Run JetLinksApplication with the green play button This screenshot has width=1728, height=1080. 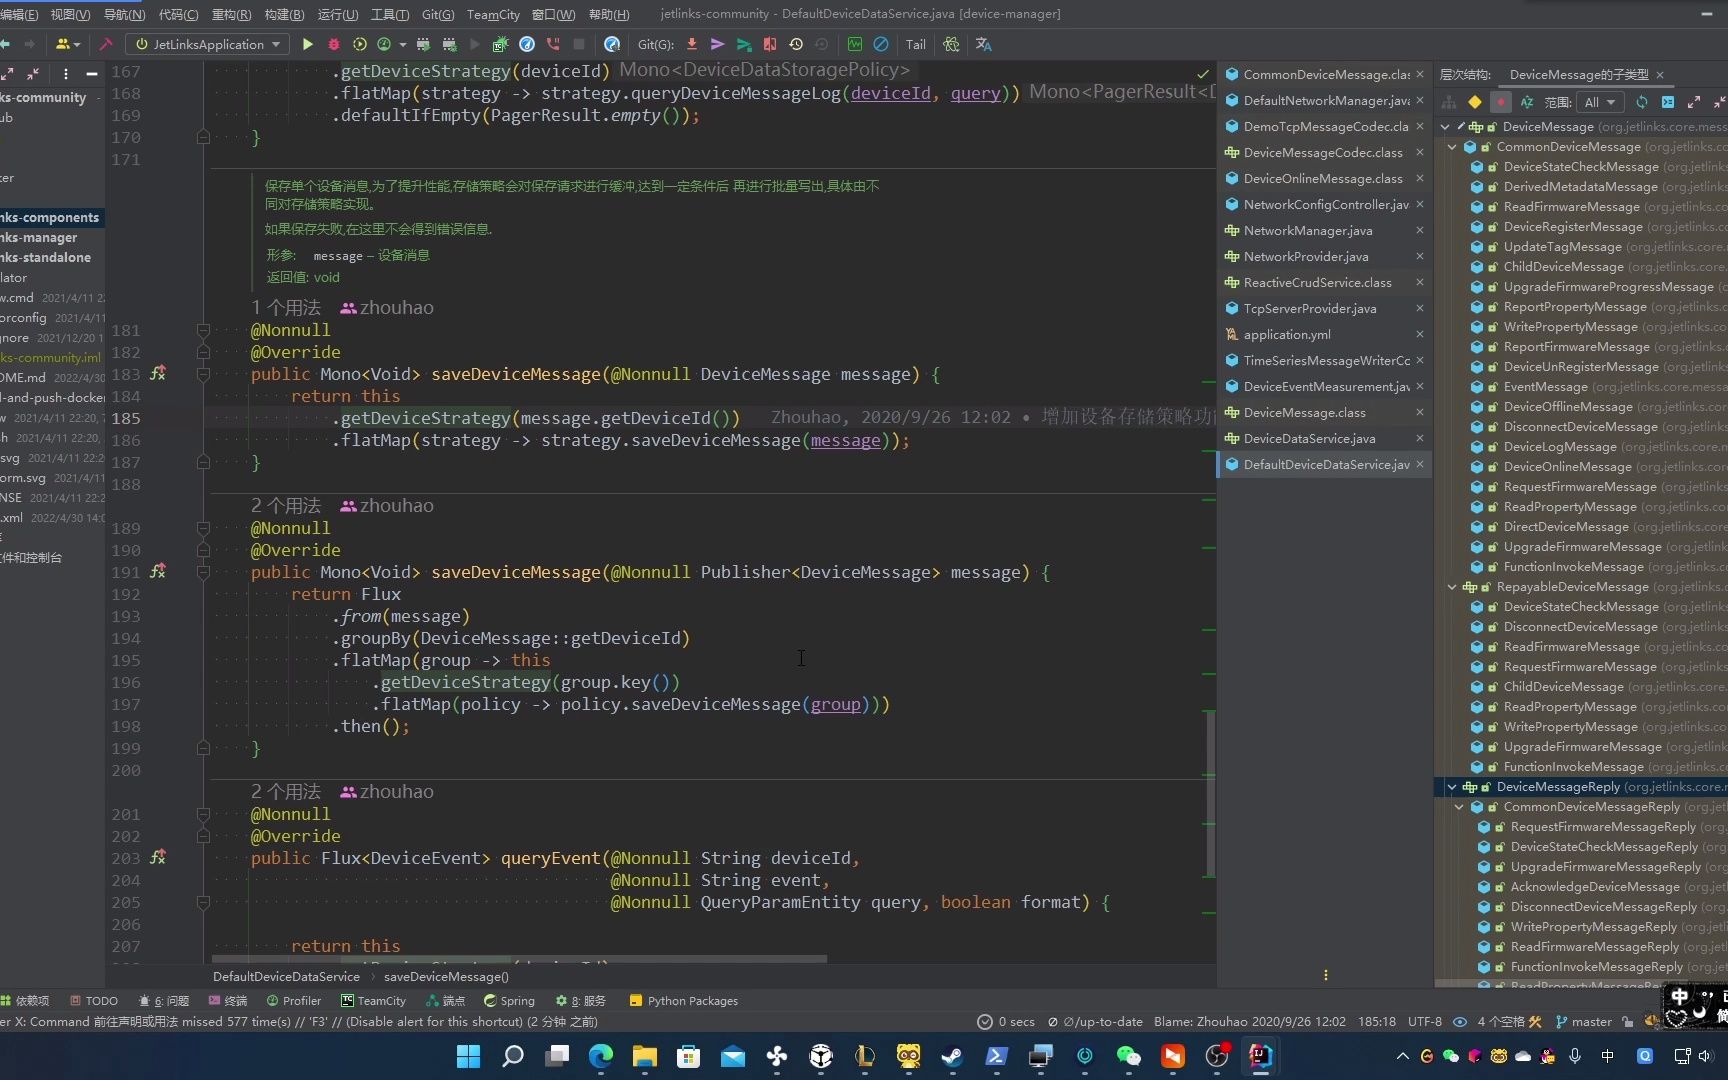[308, 44]
